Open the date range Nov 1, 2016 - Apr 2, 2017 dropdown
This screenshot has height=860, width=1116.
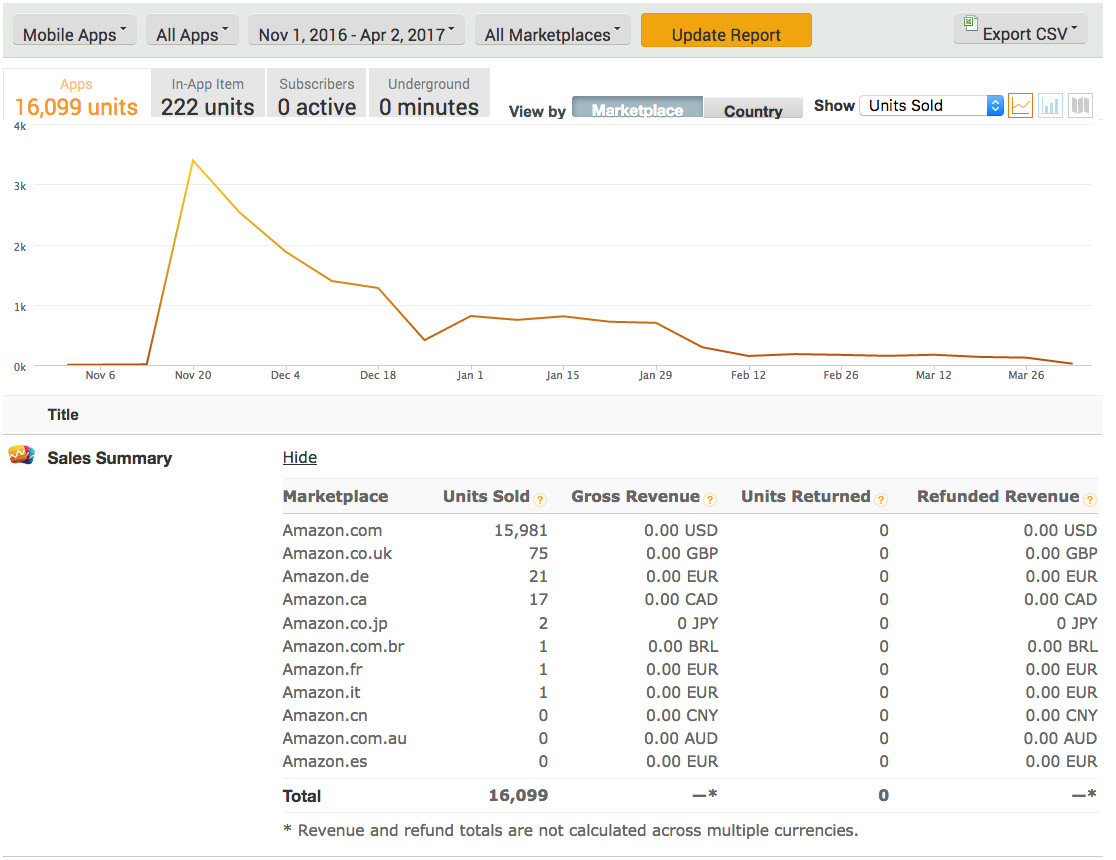pos(357,32)
